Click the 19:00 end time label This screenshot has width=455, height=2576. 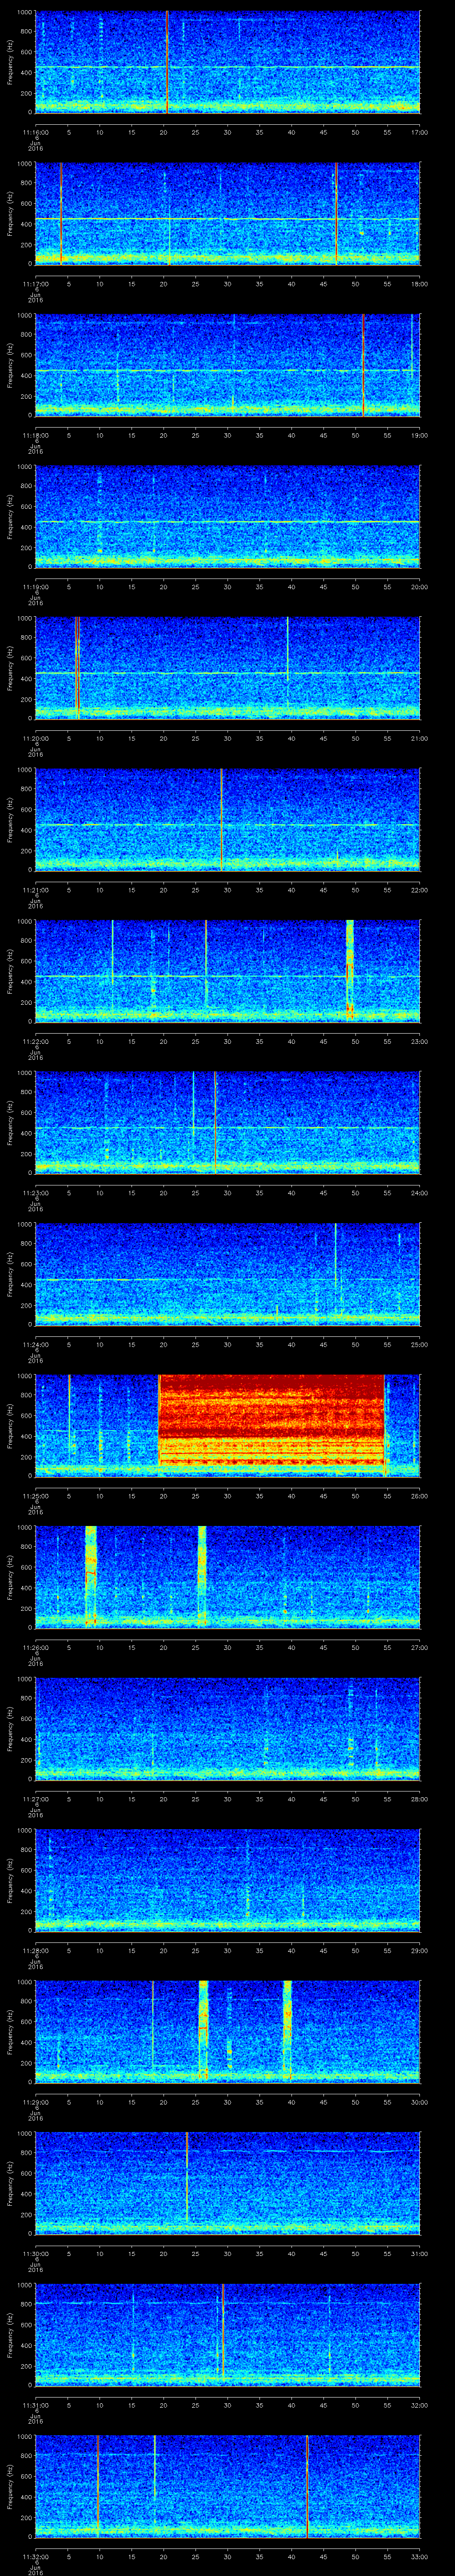tap(419, 435)
